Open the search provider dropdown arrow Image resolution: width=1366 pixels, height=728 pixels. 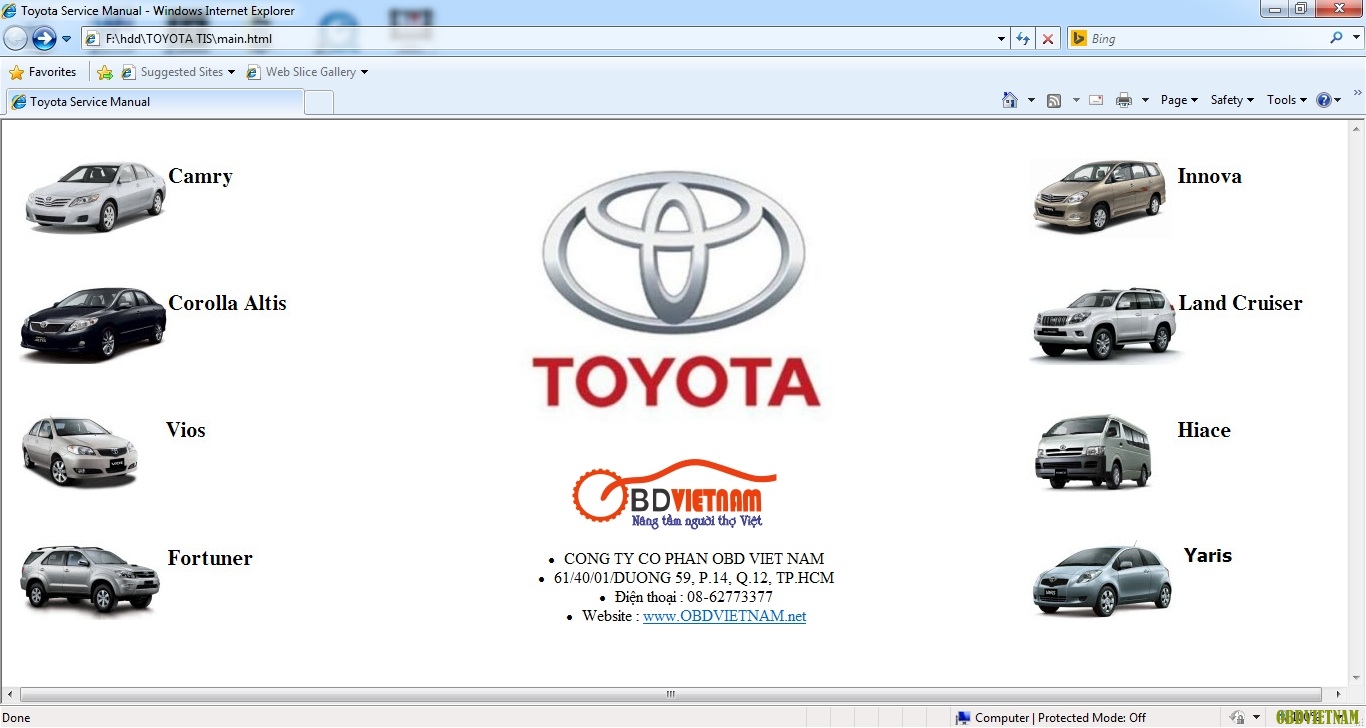(x=1355, y=38)
